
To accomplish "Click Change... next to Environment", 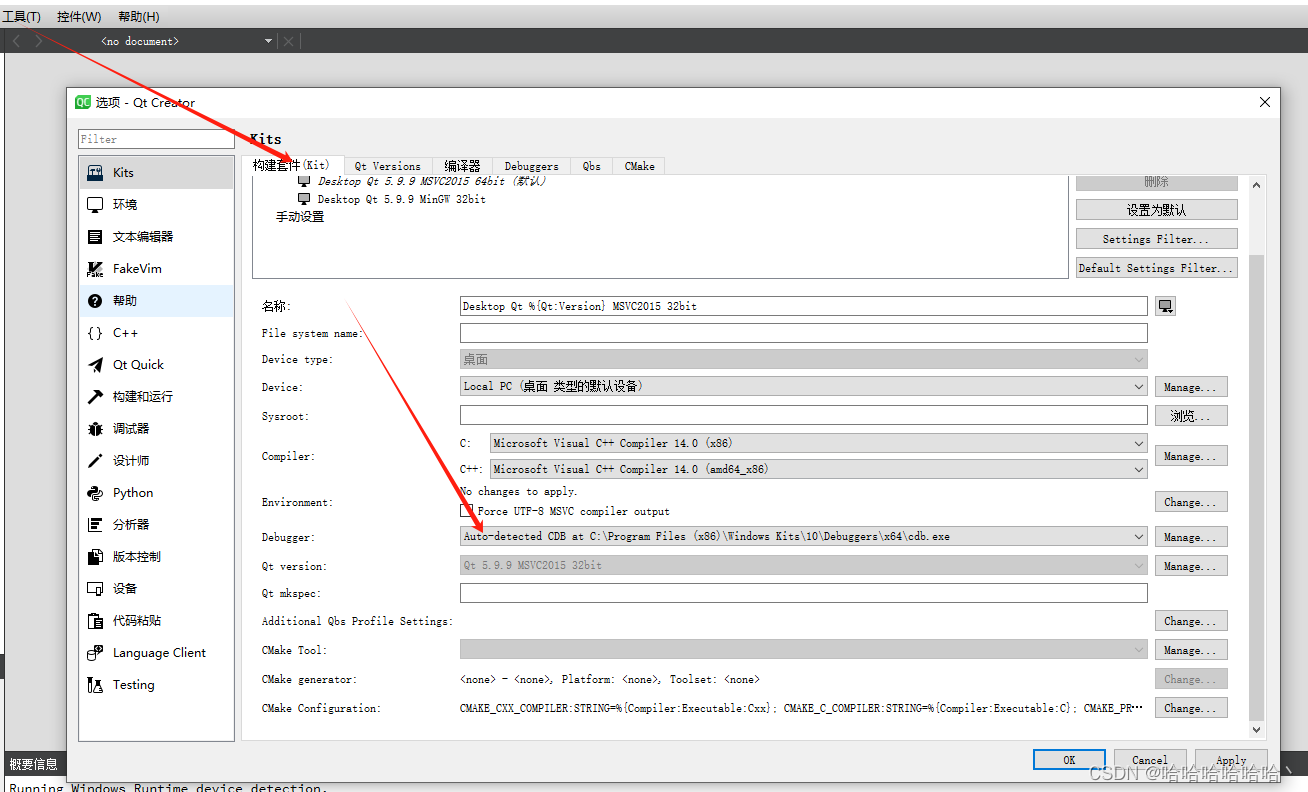I will pos(1190,502).
